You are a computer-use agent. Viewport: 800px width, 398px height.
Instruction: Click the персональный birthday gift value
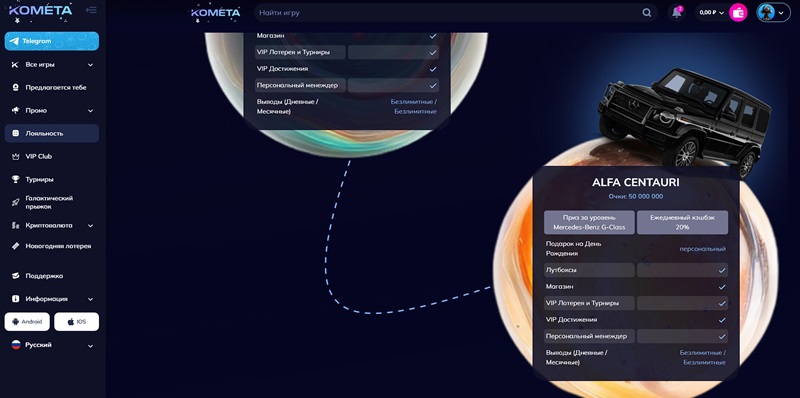(x=703, y=249)
